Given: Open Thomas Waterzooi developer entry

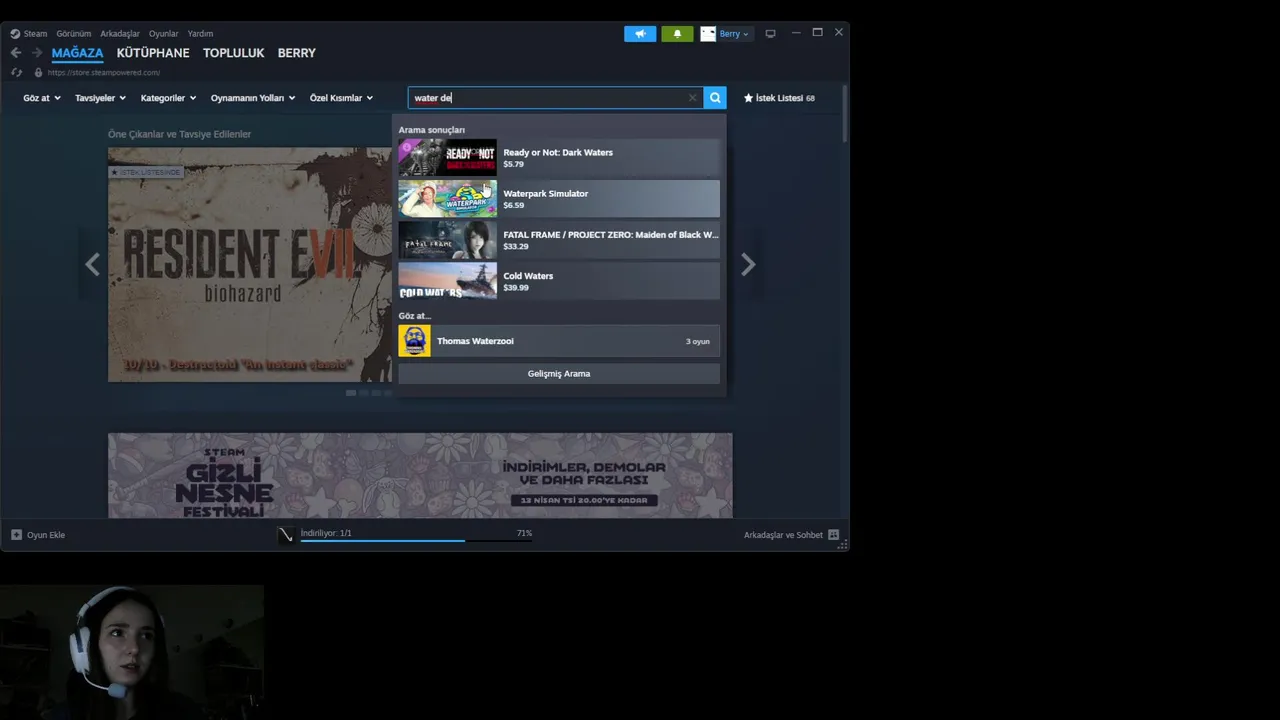Looking at the screenshot, I should click(x=559, y=341).
